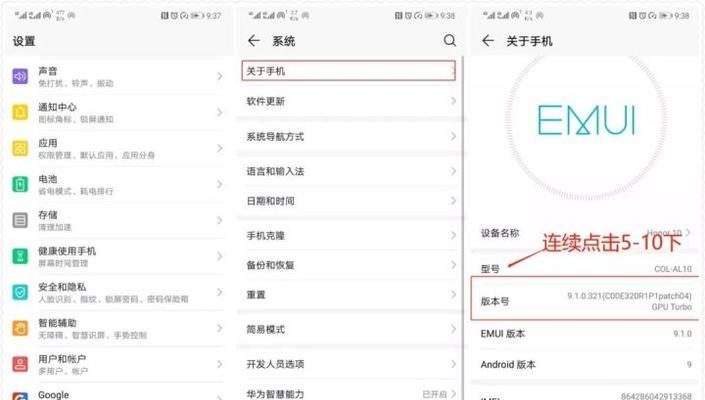
Task: Open 智能辅助 settings entry
Action: tap(116, 328)
